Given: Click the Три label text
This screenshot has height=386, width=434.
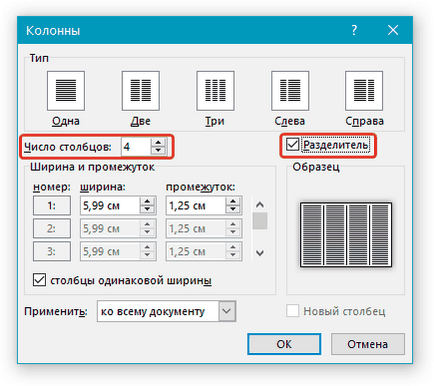Looking at the screenshot, I should (215, 121).
